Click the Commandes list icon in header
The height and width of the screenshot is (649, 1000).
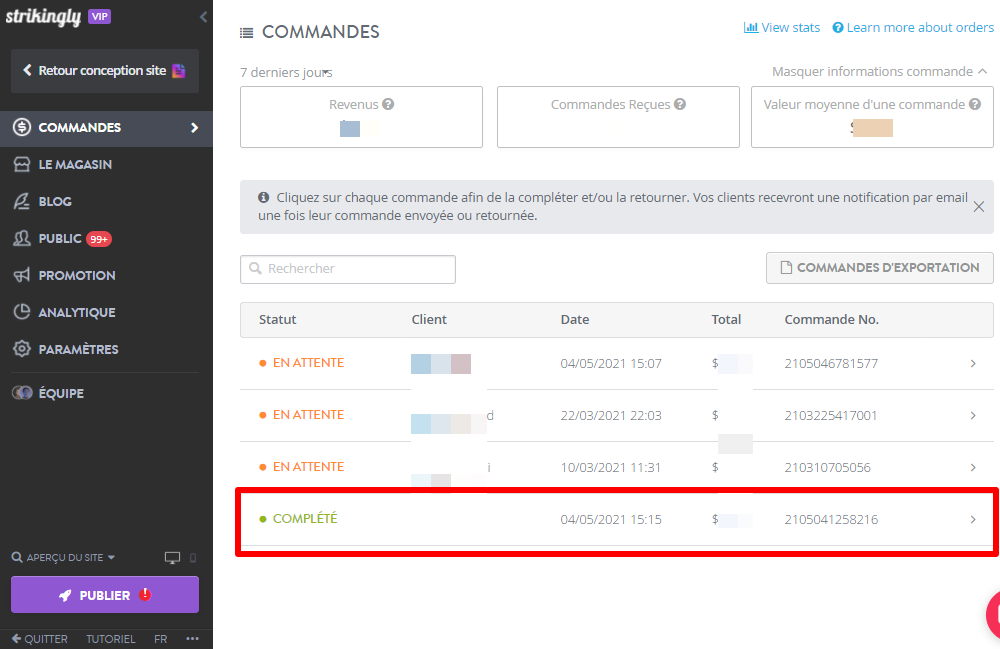coord(246,33)
